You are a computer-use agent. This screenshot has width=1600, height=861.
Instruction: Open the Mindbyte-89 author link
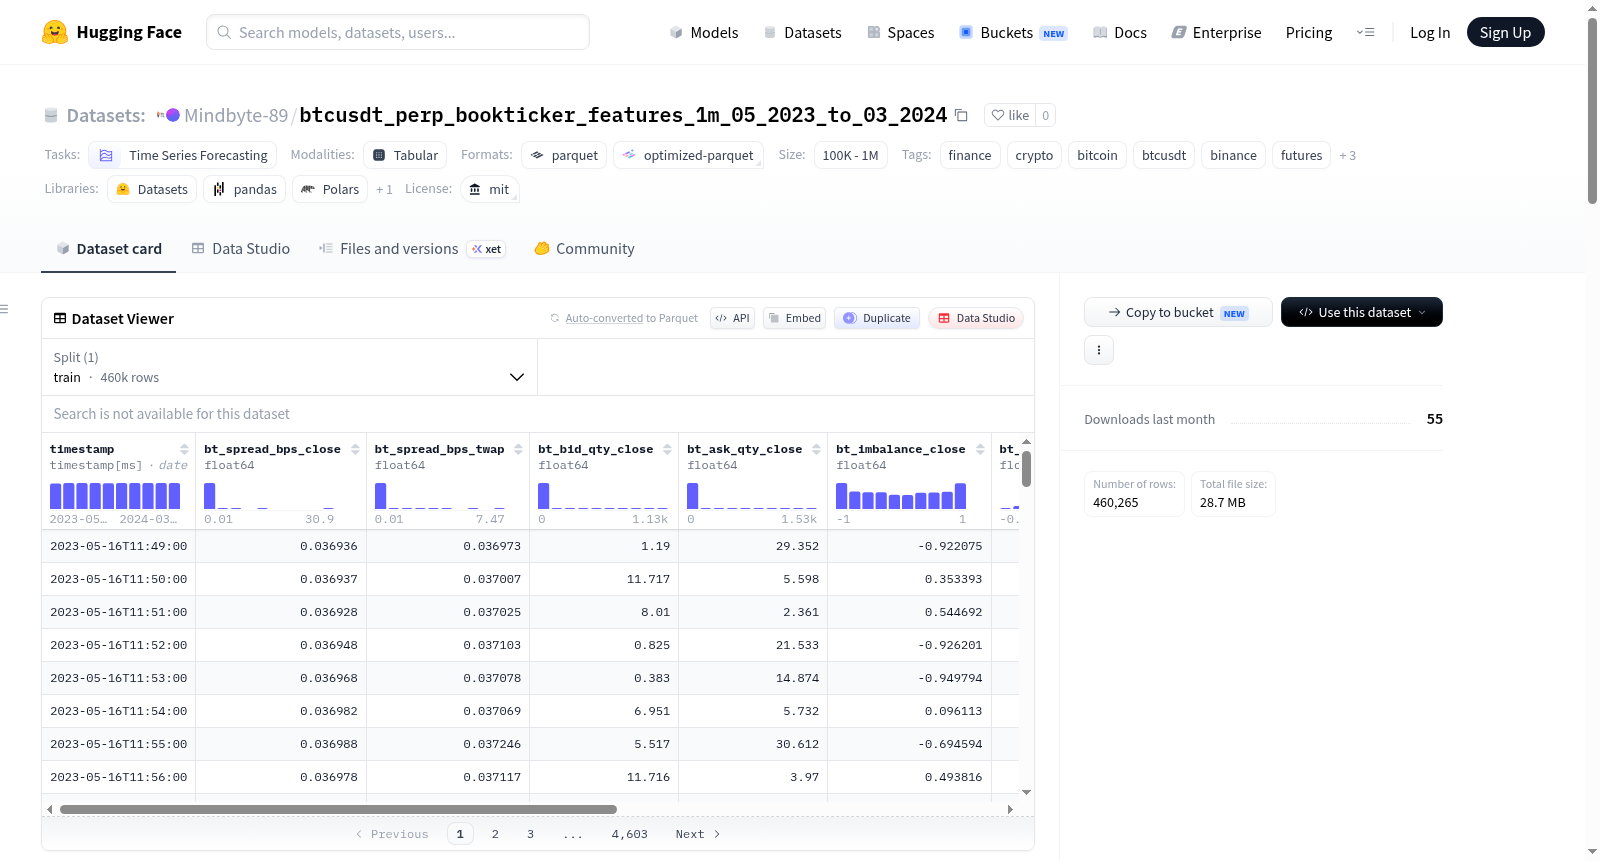[x=236, y=115]
